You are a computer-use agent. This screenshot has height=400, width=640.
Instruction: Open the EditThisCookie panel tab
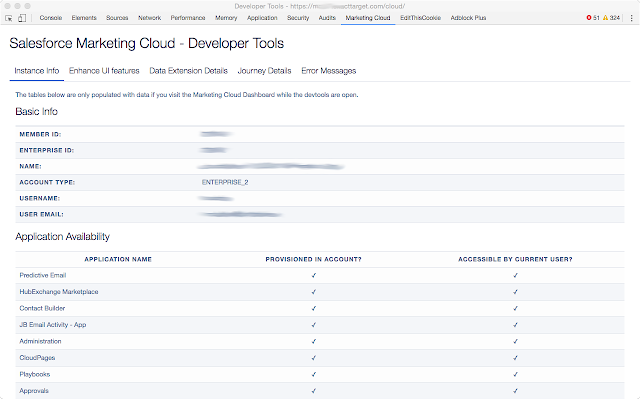point(418,18)
